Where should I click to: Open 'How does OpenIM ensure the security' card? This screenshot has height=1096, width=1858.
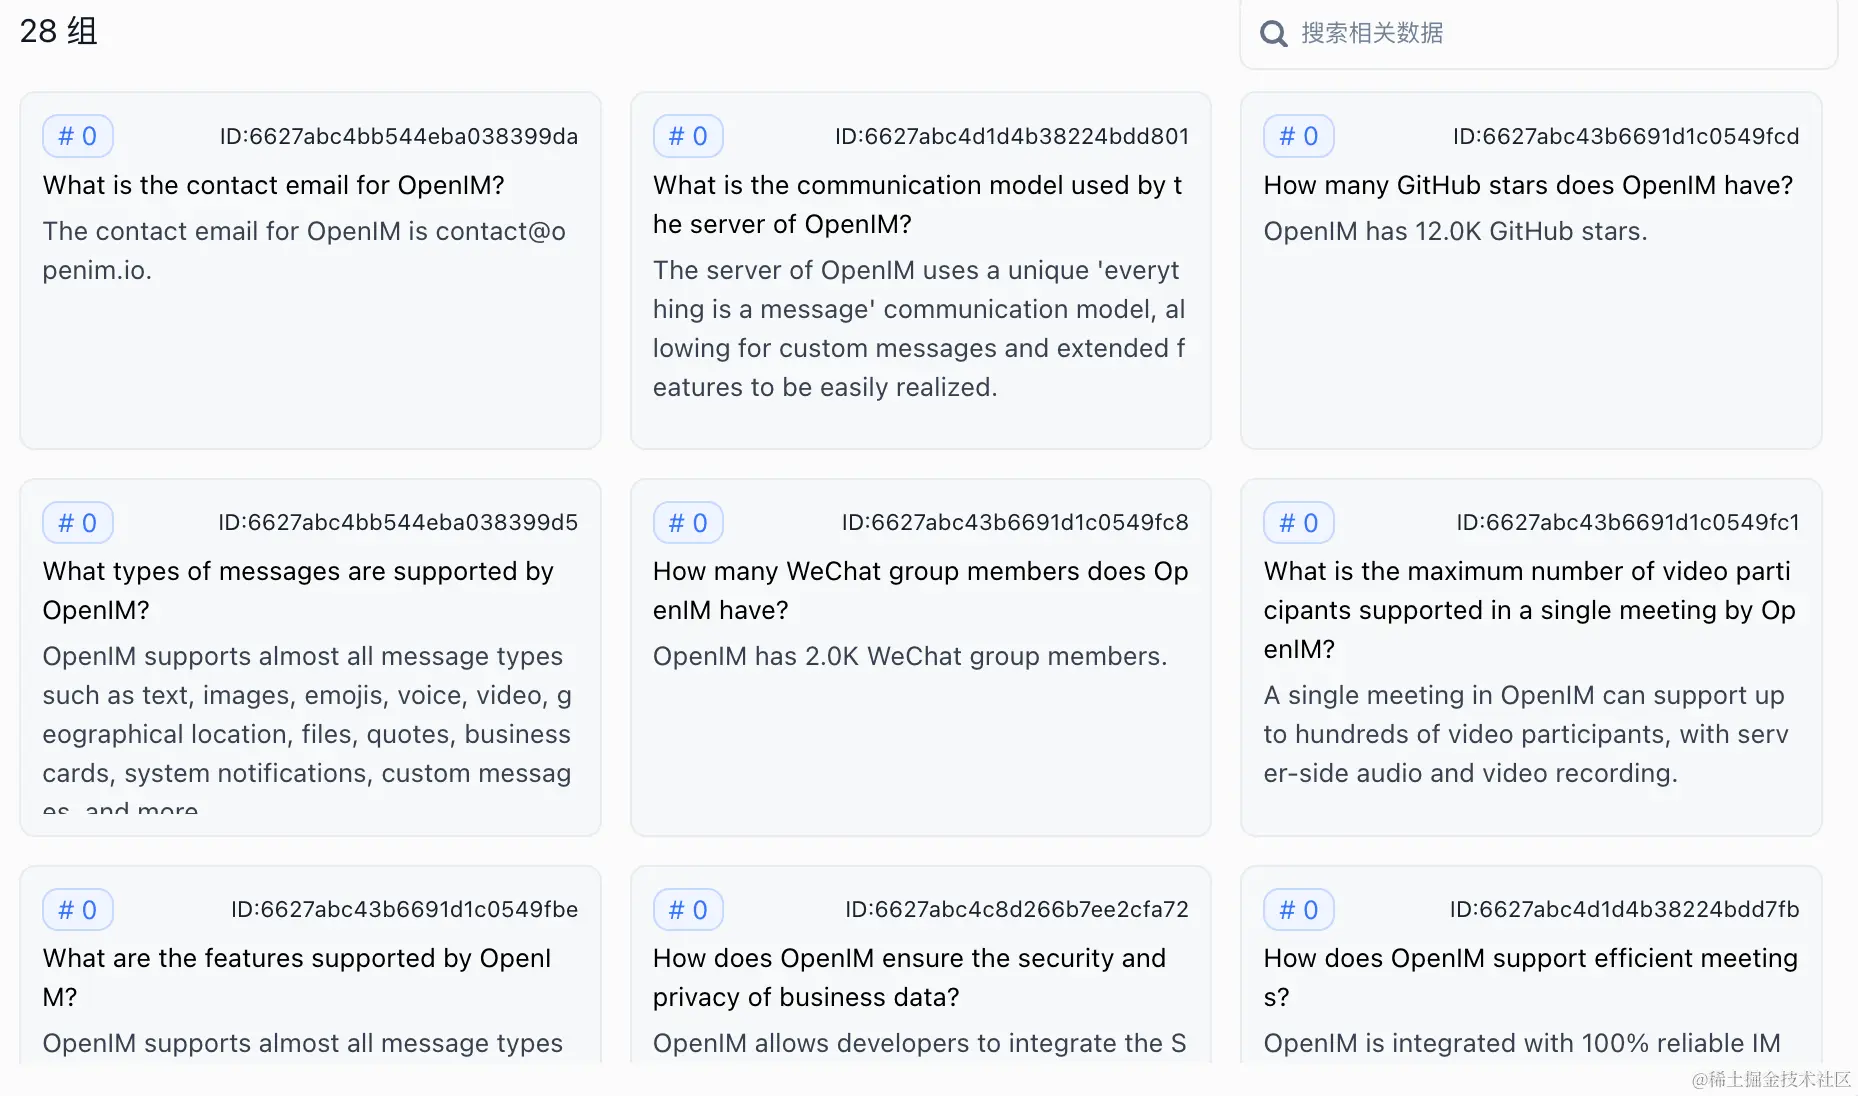[x=921, y=965]
